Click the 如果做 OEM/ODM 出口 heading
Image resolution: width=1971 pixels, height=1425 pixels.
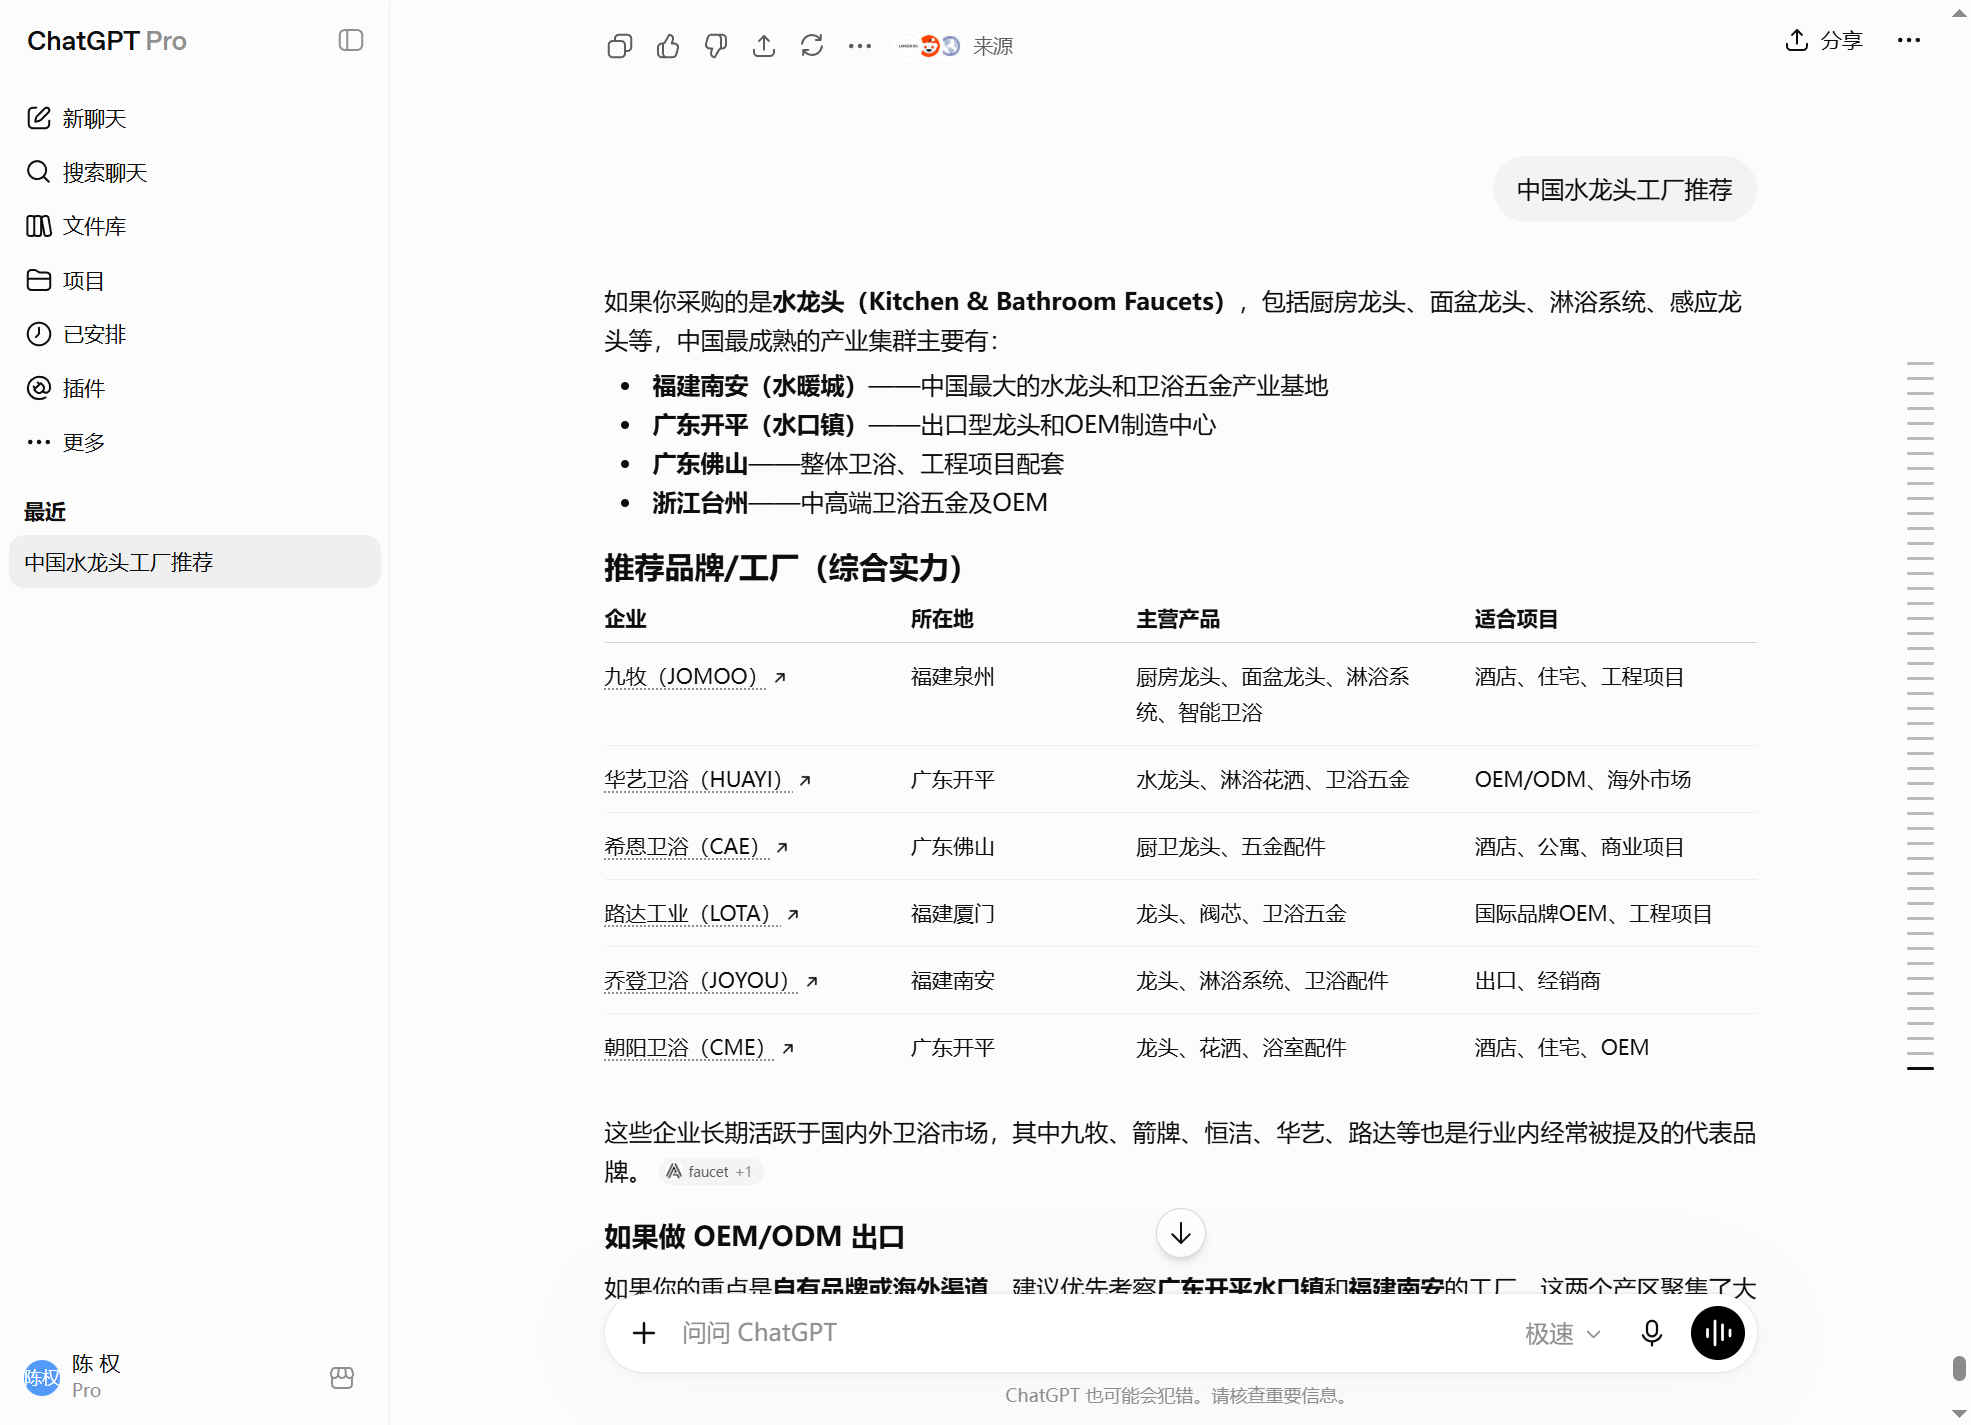(x=754, y=1237)
